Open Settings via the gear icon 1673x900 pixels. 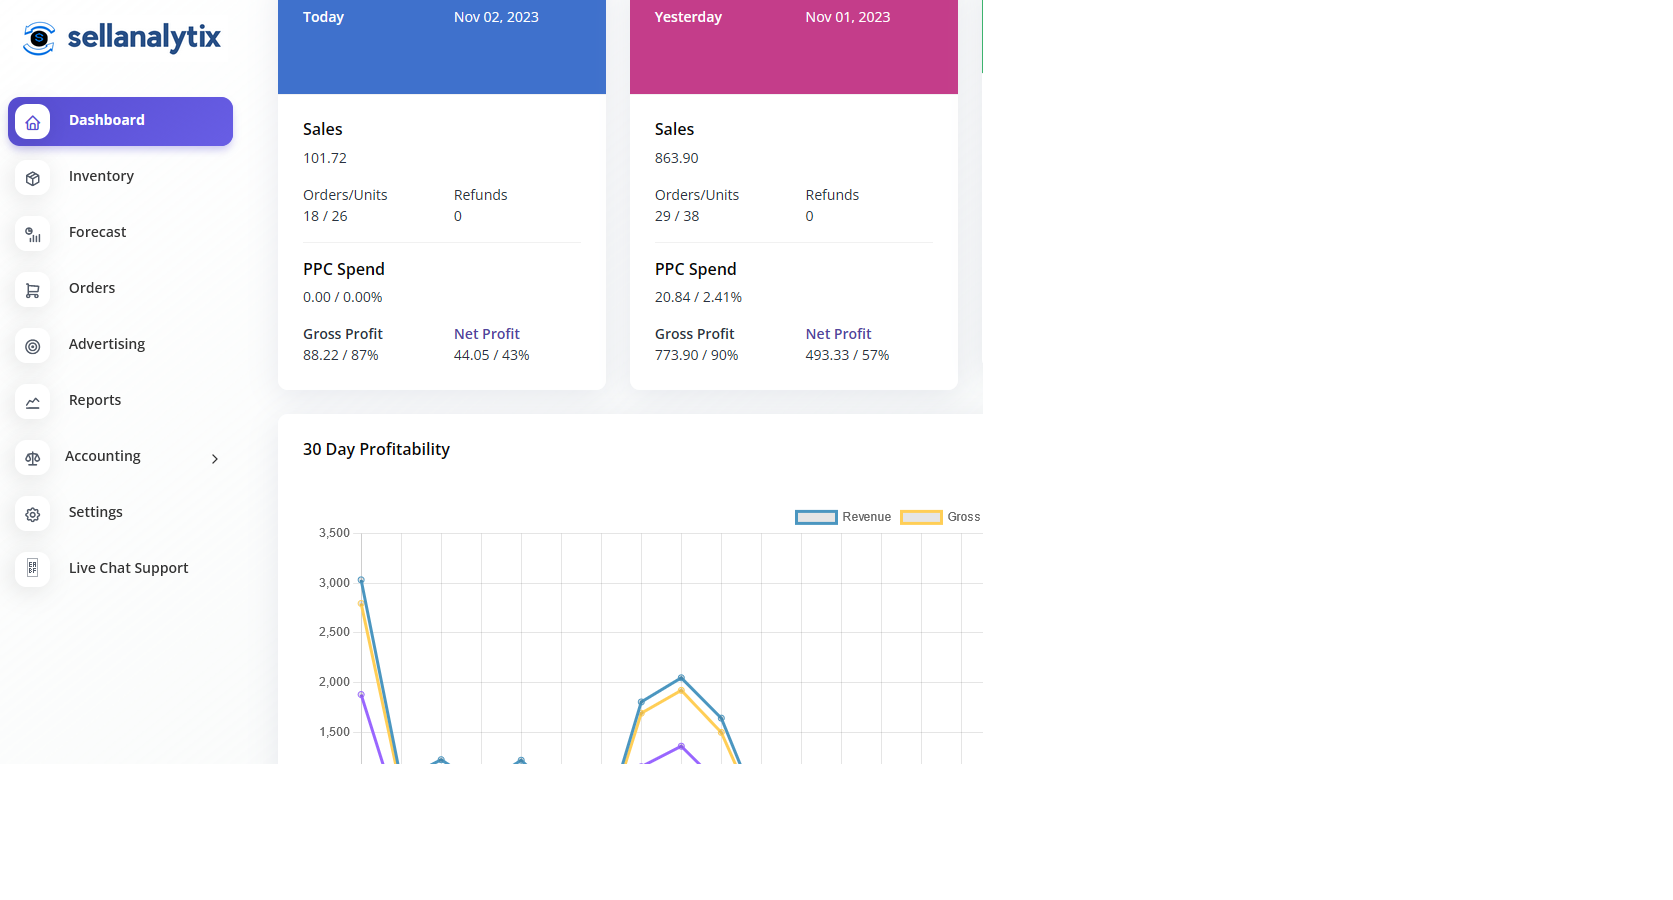(x=33, y=514)
